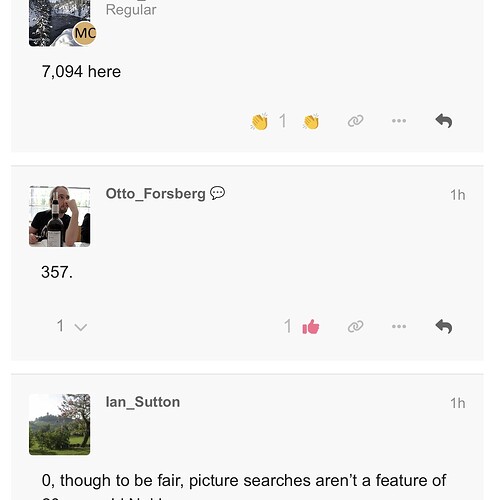The width and height of the screenshot is (498, 500).
Task: Open Ian_Sutton's profile from username
Action: pos(143,402)
